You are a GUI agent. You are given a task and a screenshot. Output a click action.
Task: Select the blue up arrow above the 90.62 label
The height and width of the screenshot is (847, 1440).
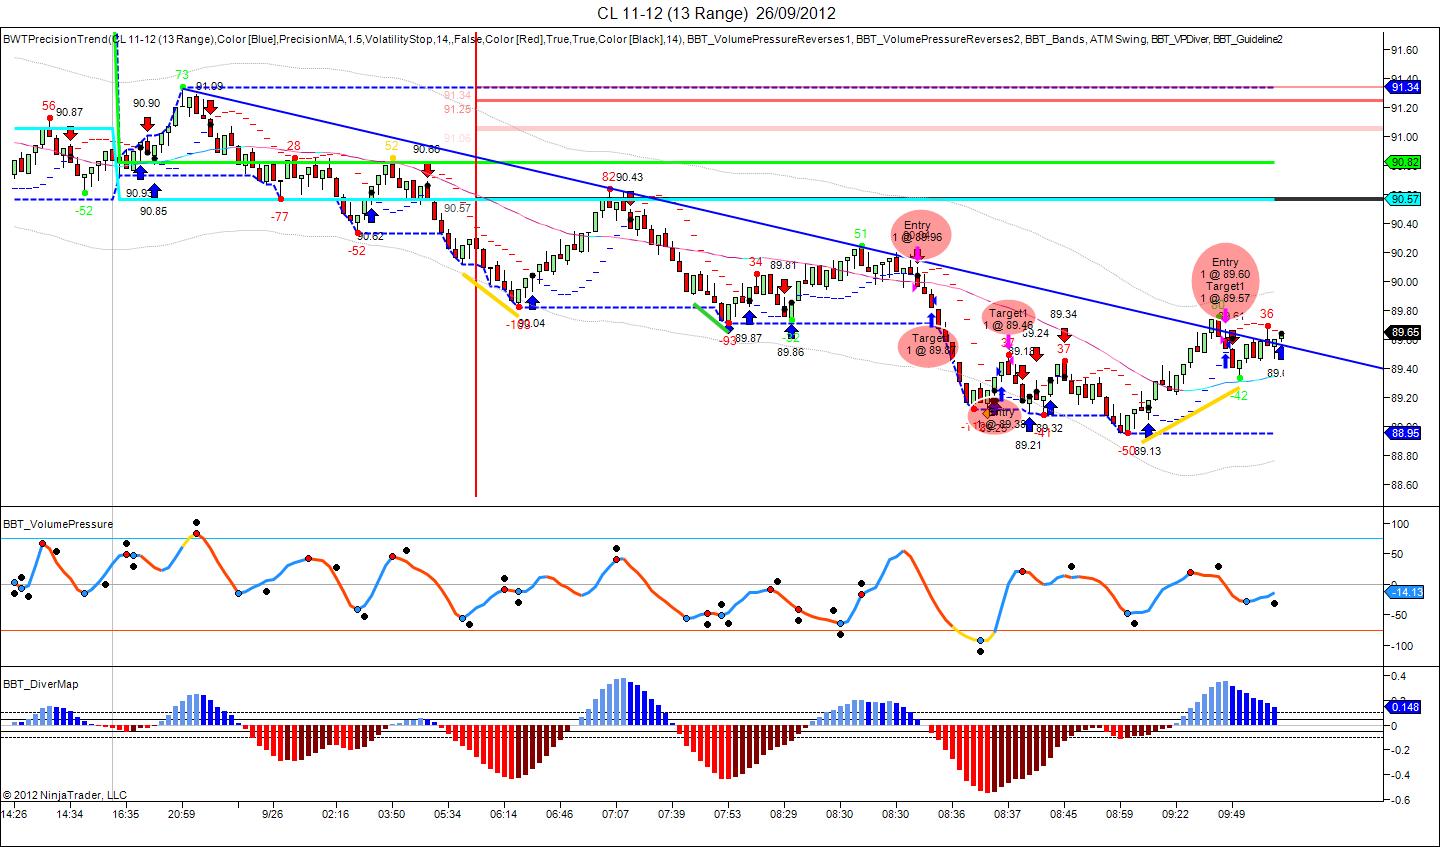(x=371, y=215)
